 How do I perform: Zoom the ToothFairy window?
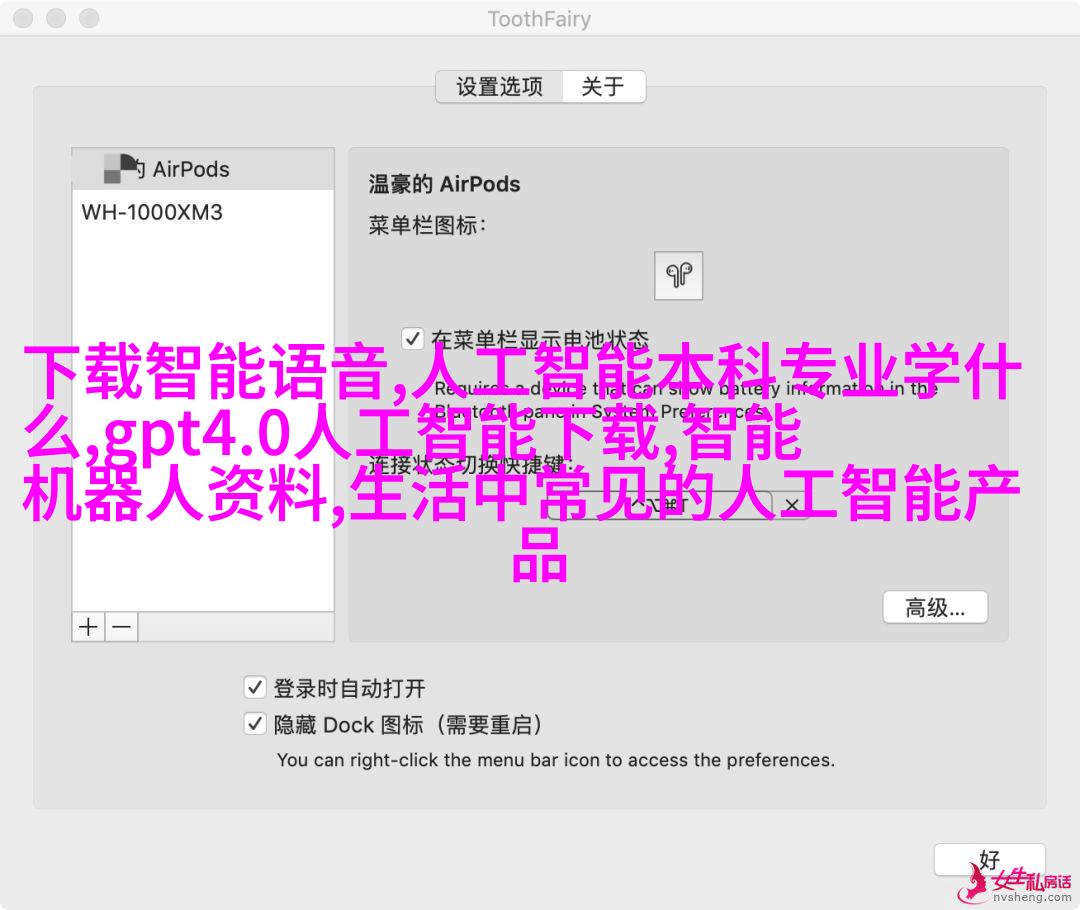point(90,19)
